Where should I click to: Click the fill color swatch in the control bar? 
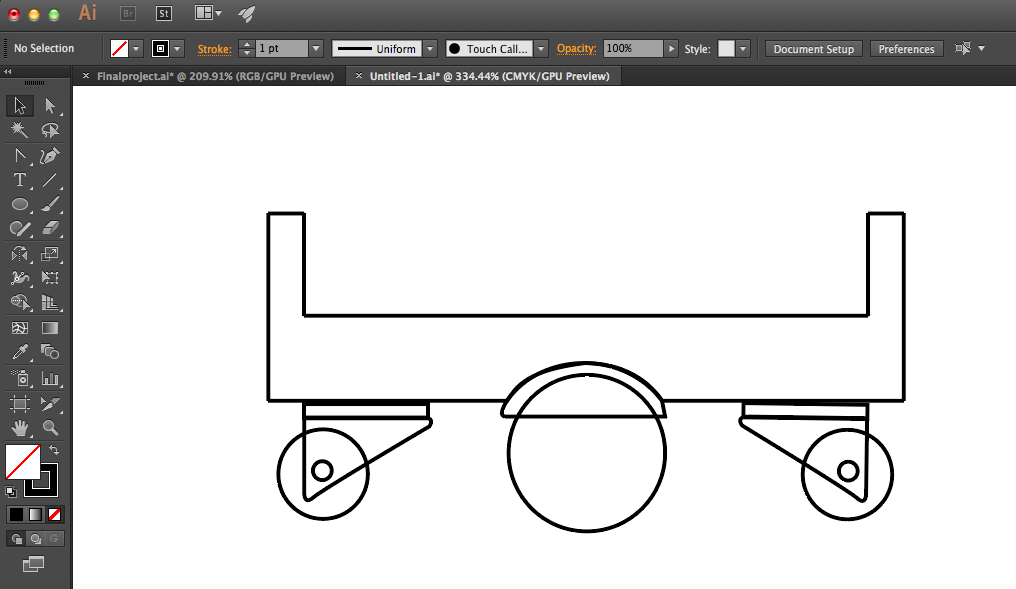tap(119, 49)
